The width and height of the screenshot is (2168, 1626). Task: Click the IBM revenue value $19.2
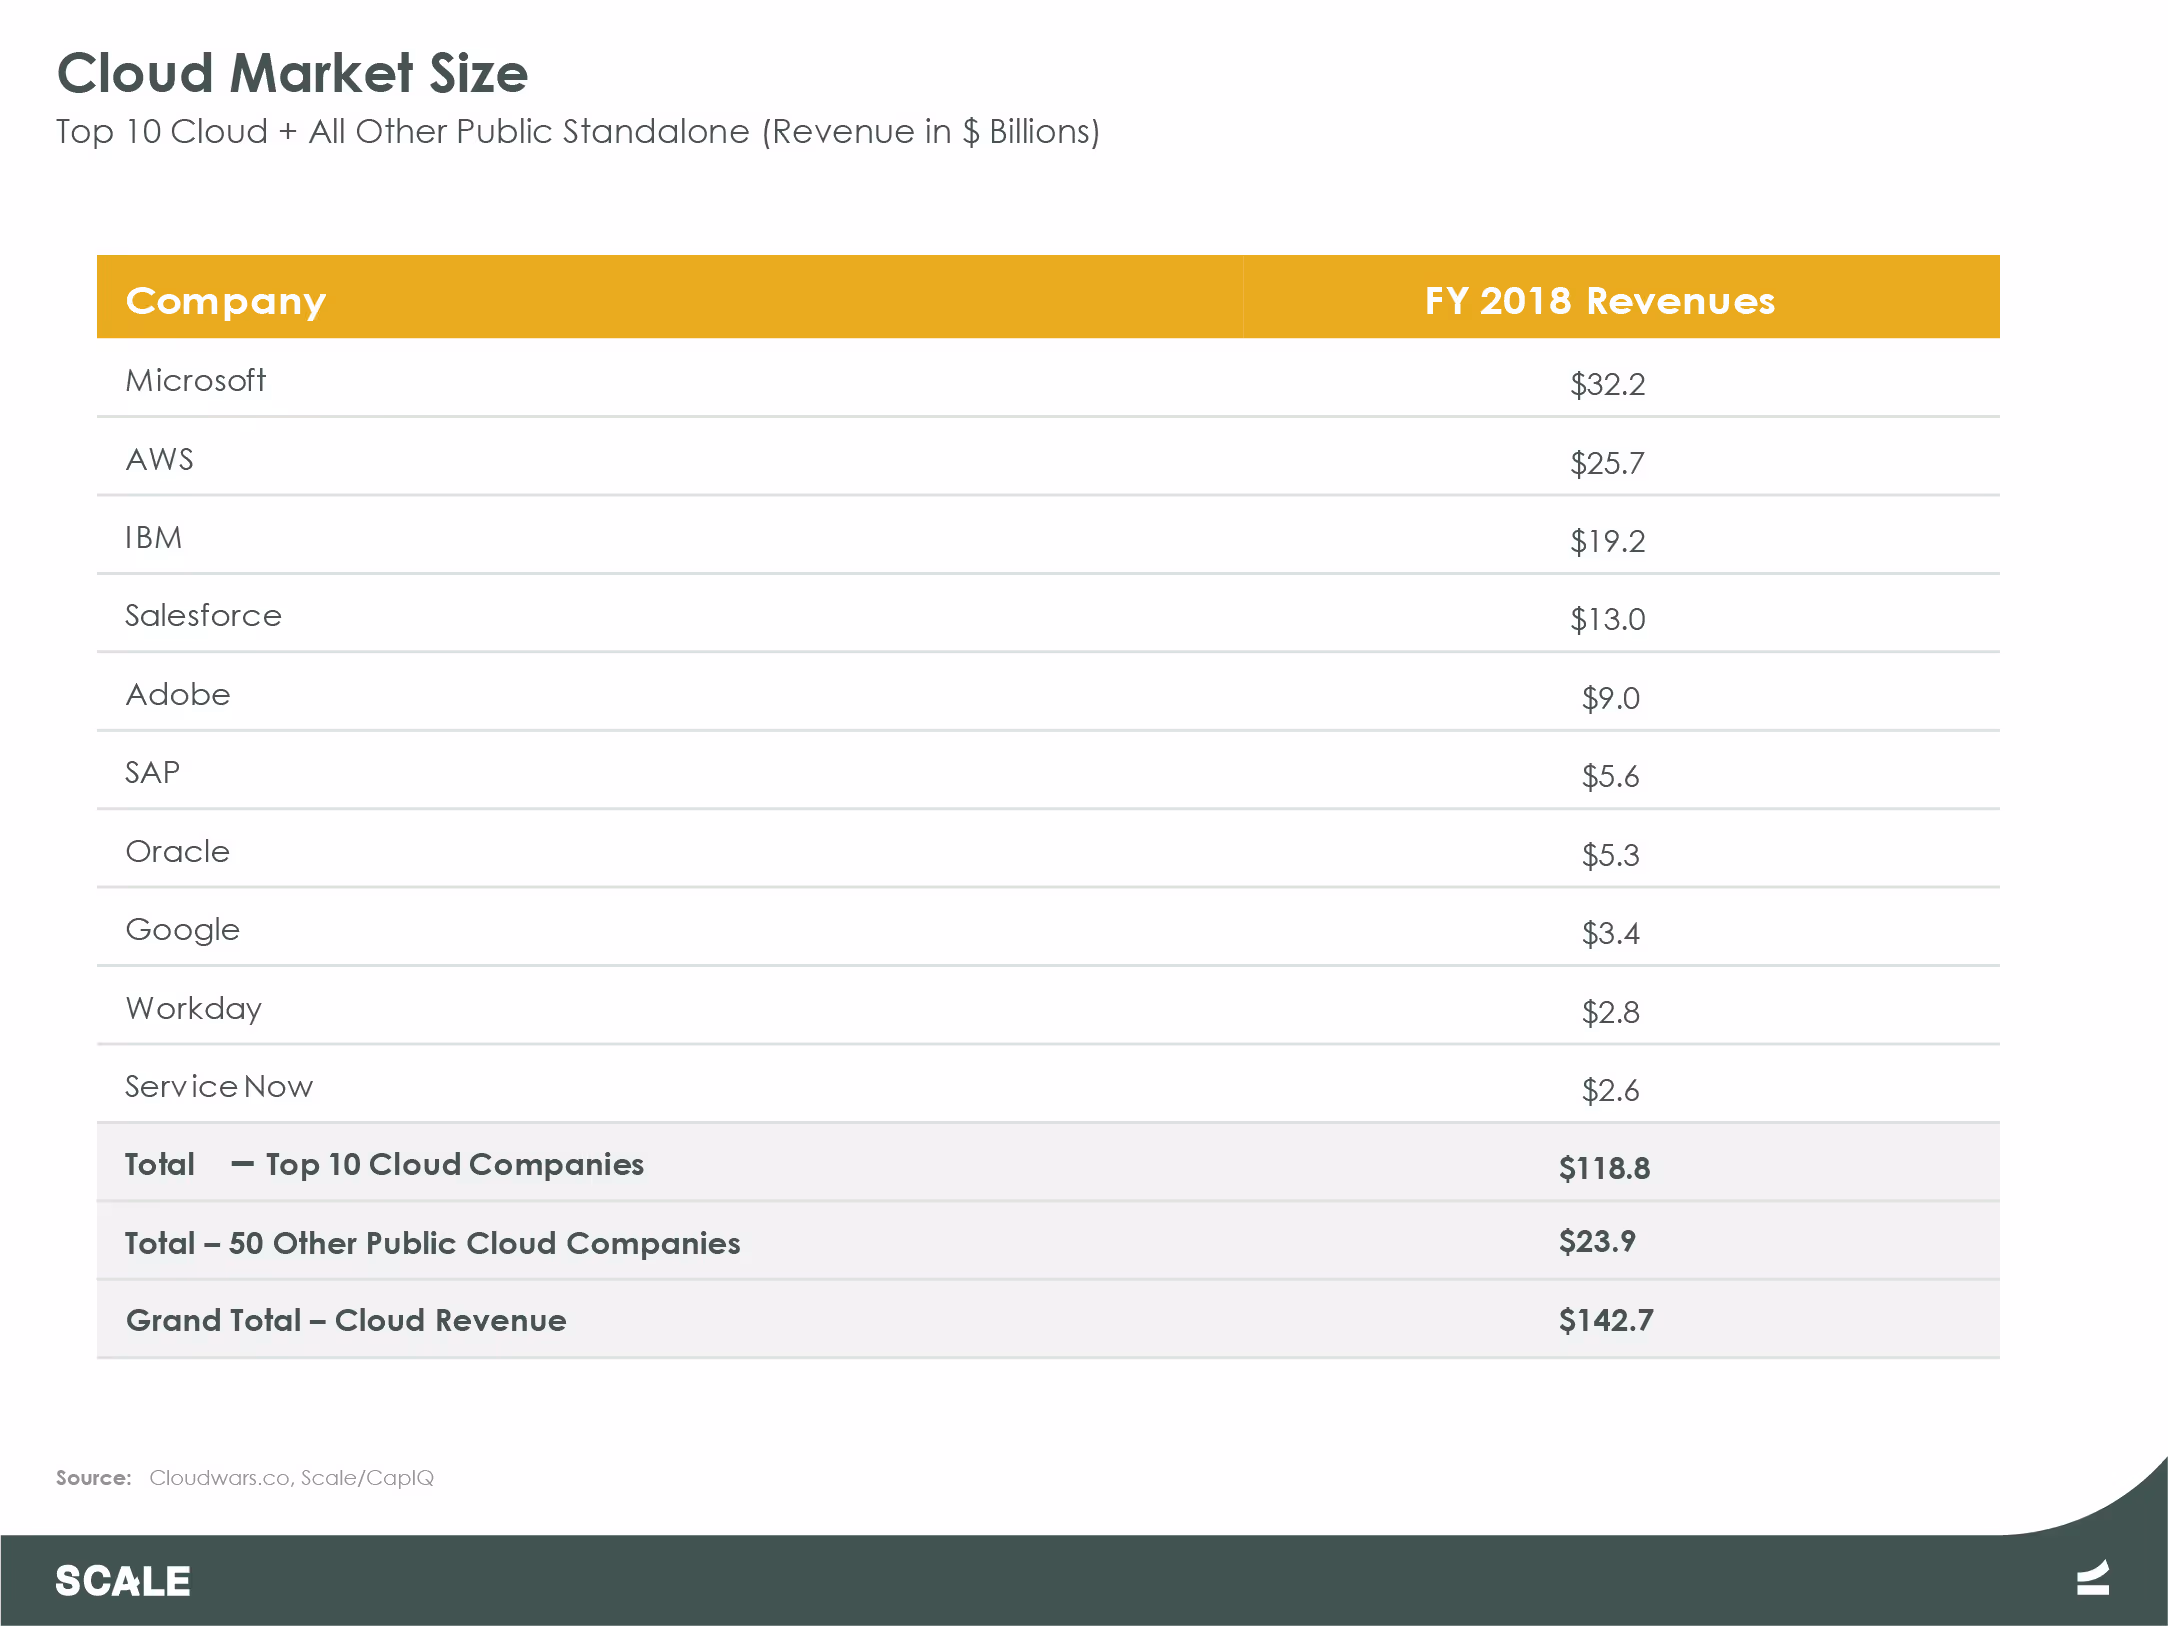point(1607,542)
